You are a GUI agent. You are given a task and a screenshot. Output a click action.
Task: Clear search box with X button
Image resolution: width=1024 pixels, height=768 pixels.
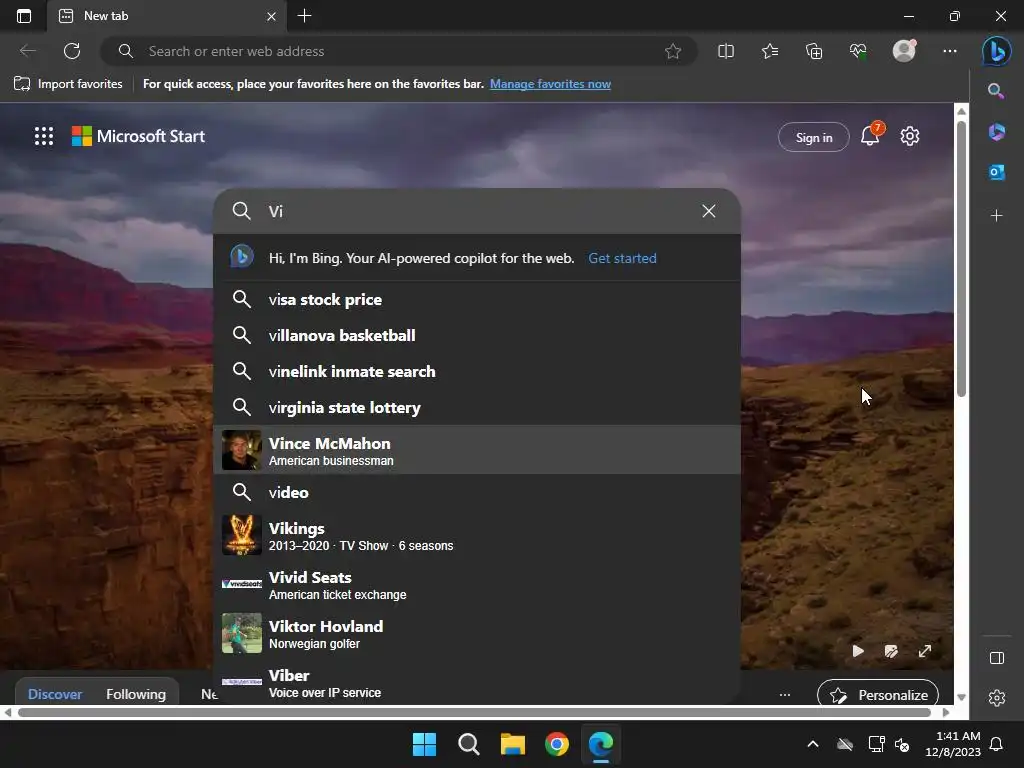point(709,211)
